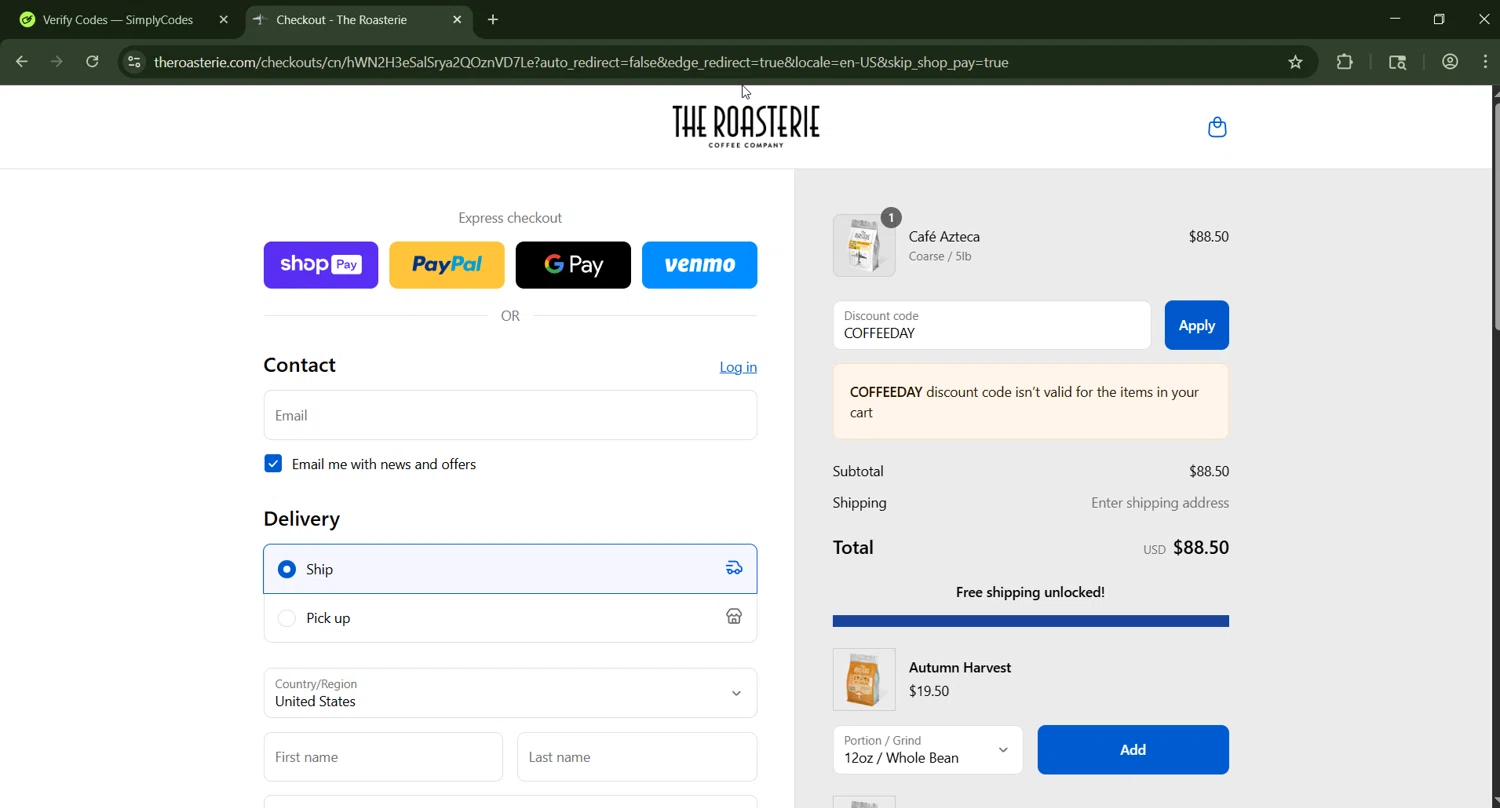The height and width of the screenshot is (808, 1500).
Task: Click the free shipping progress bar
Action: (x=1031, y=621)
